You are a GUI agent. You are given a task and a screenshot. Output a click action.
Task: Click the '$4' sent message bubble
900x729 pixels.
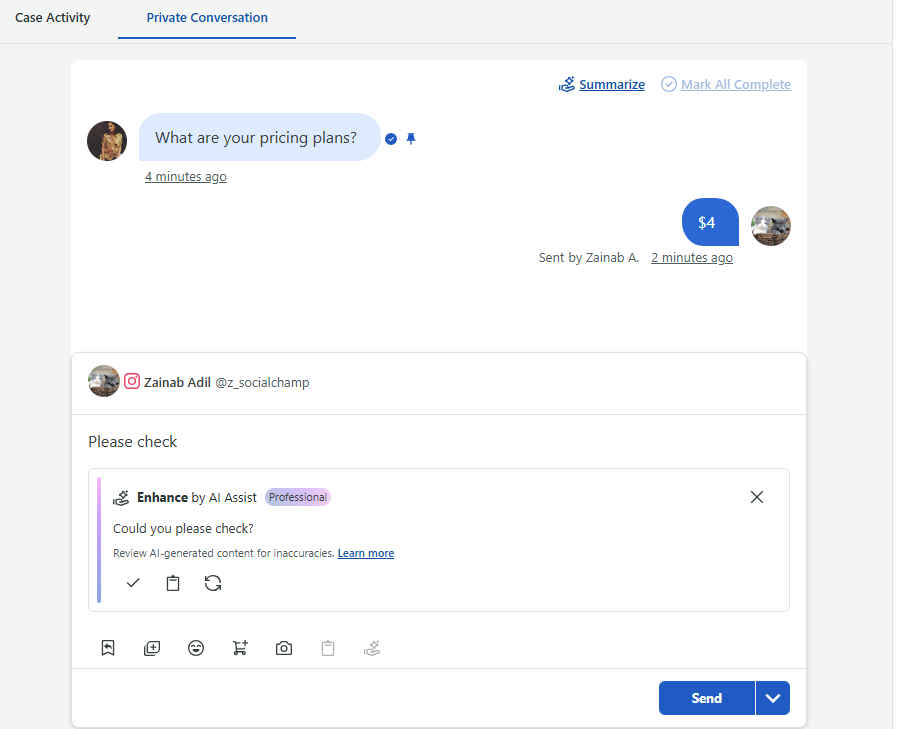(x=710, y=222)
